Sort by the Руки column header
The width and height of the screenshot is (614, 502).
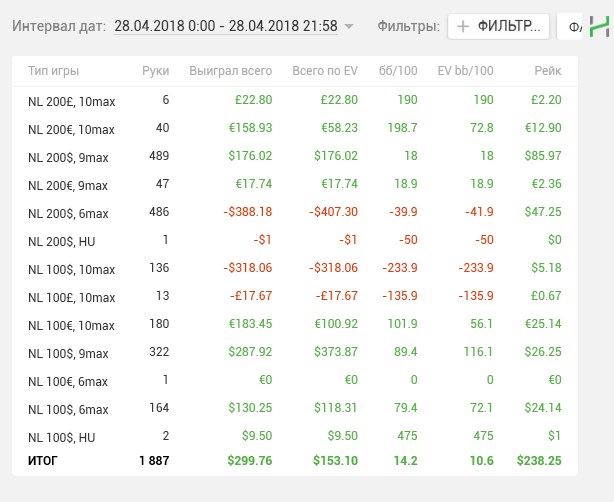pyautogui.click(x=156, y=71)
